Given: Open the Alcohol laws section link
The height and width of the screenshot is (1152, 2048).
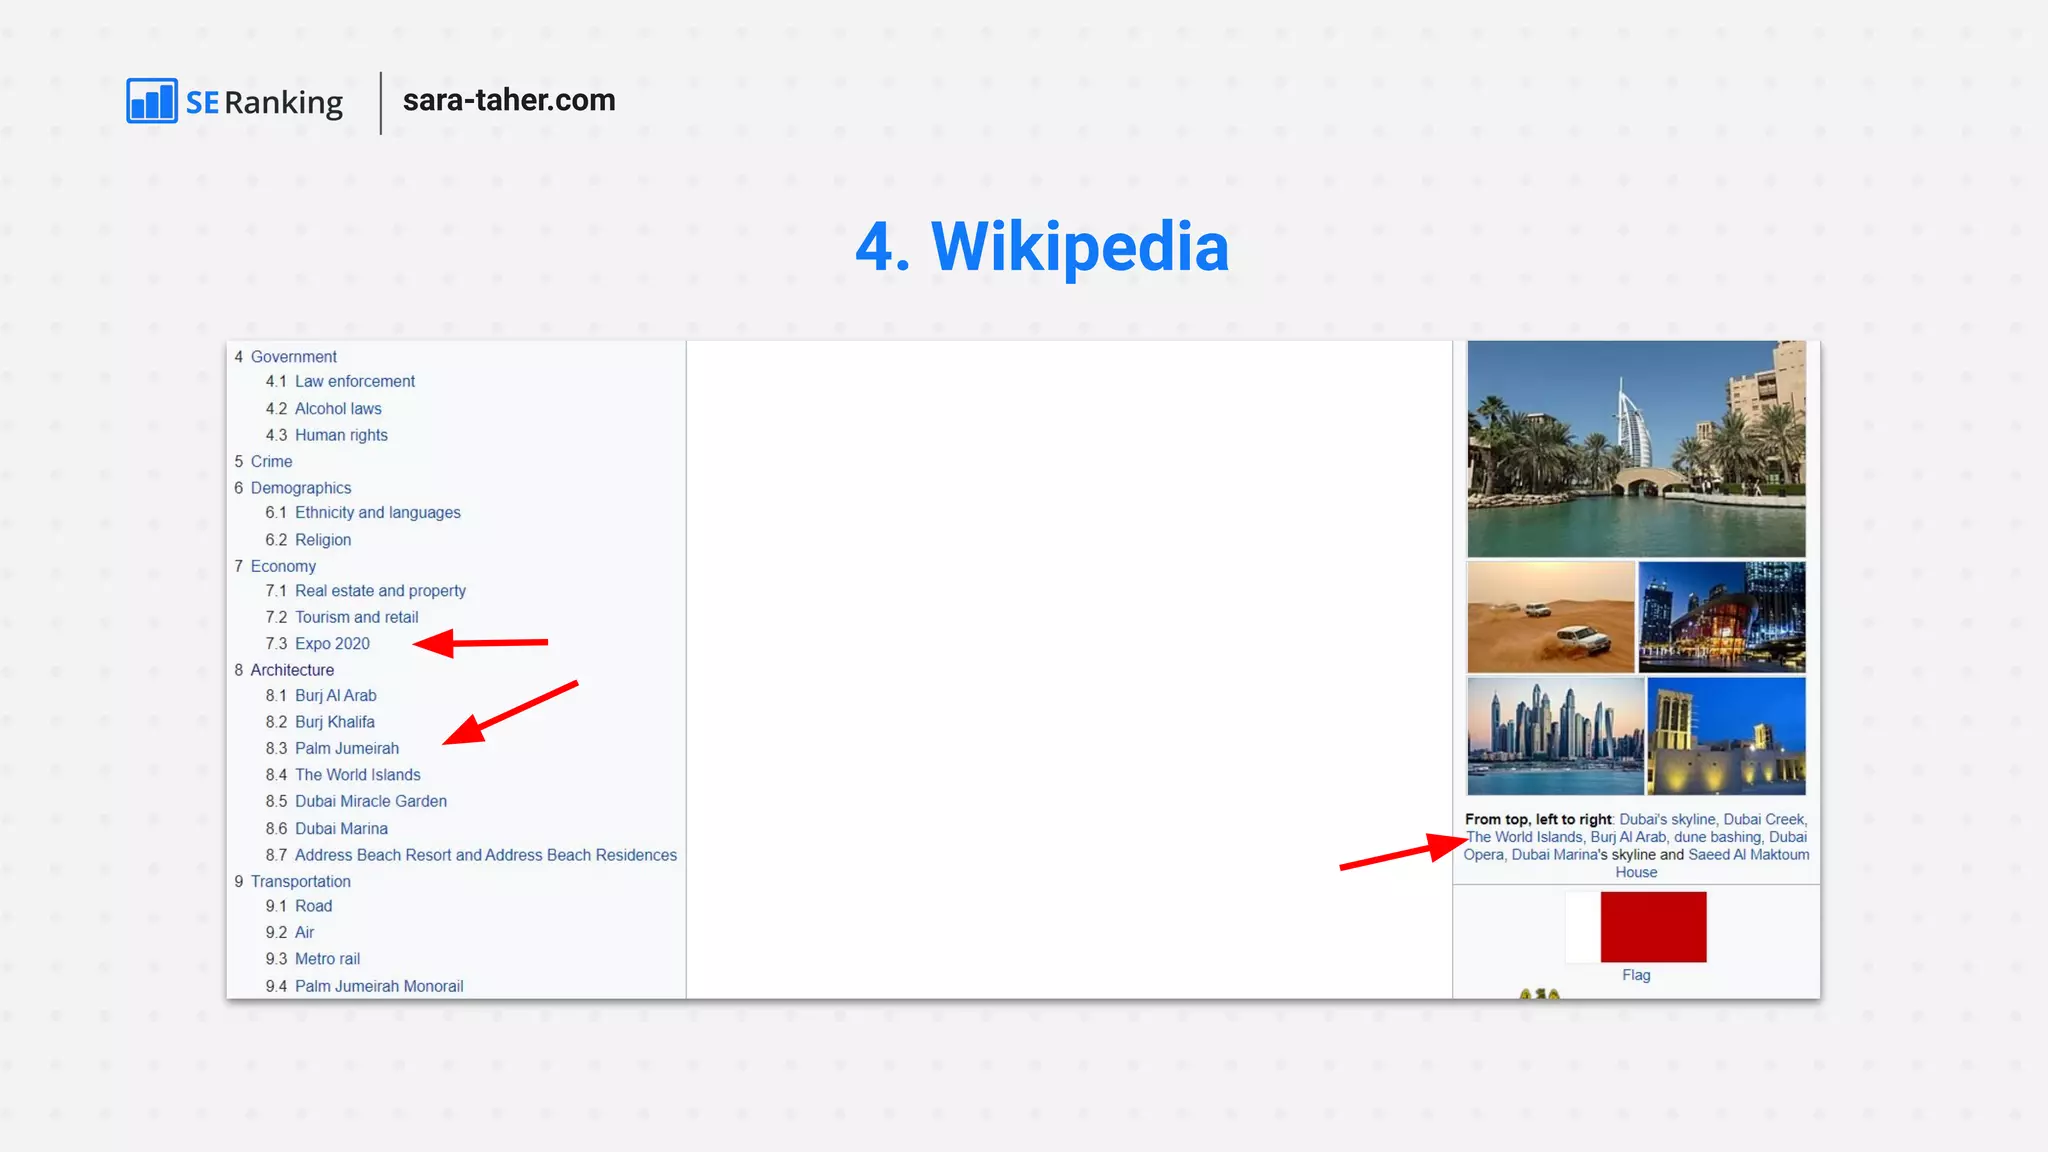Looking at the screenshot, I should pos(338,408).
